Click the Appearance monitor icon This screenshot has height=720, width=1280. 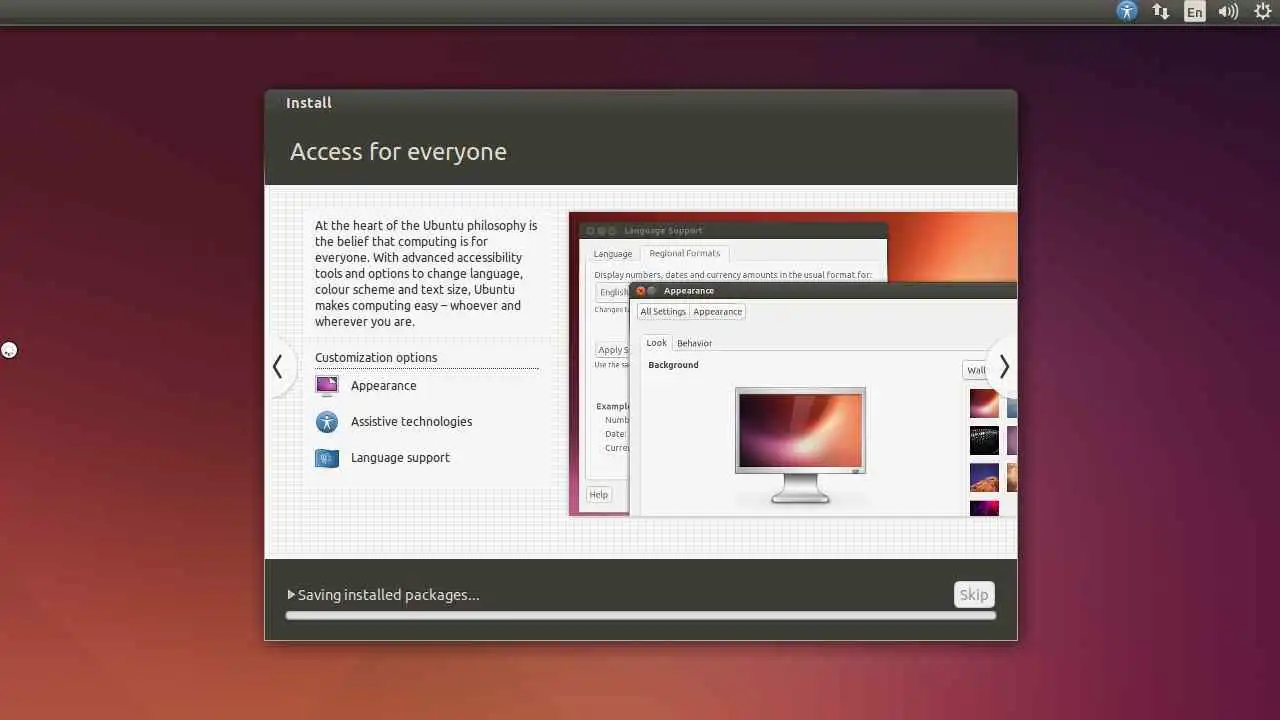click(327, 386)
